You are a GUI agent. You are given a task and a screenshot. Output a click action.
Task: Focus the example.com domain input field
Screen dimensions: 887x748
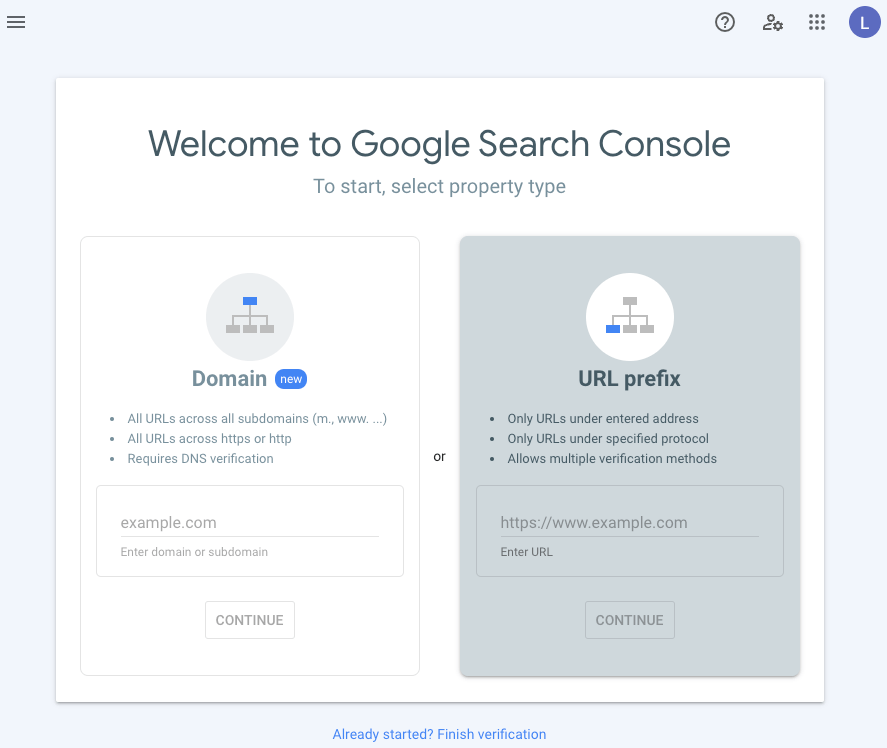(x=249, y=522)
